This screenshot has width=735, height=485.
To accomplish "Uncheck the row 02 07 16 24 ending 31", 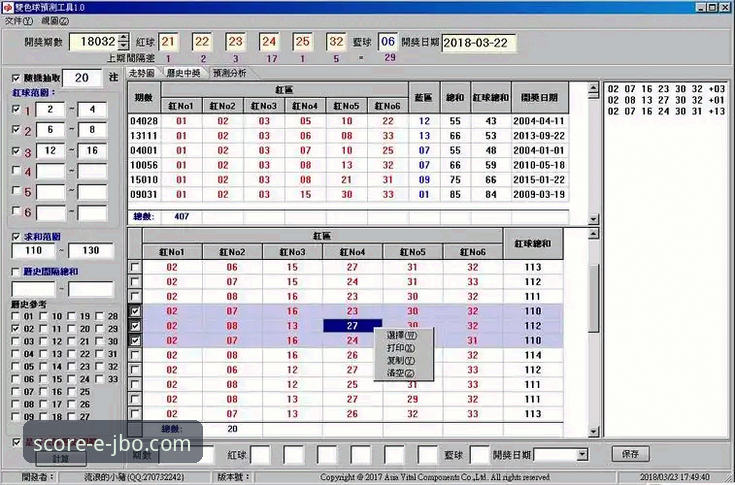I will pos(135,341).
